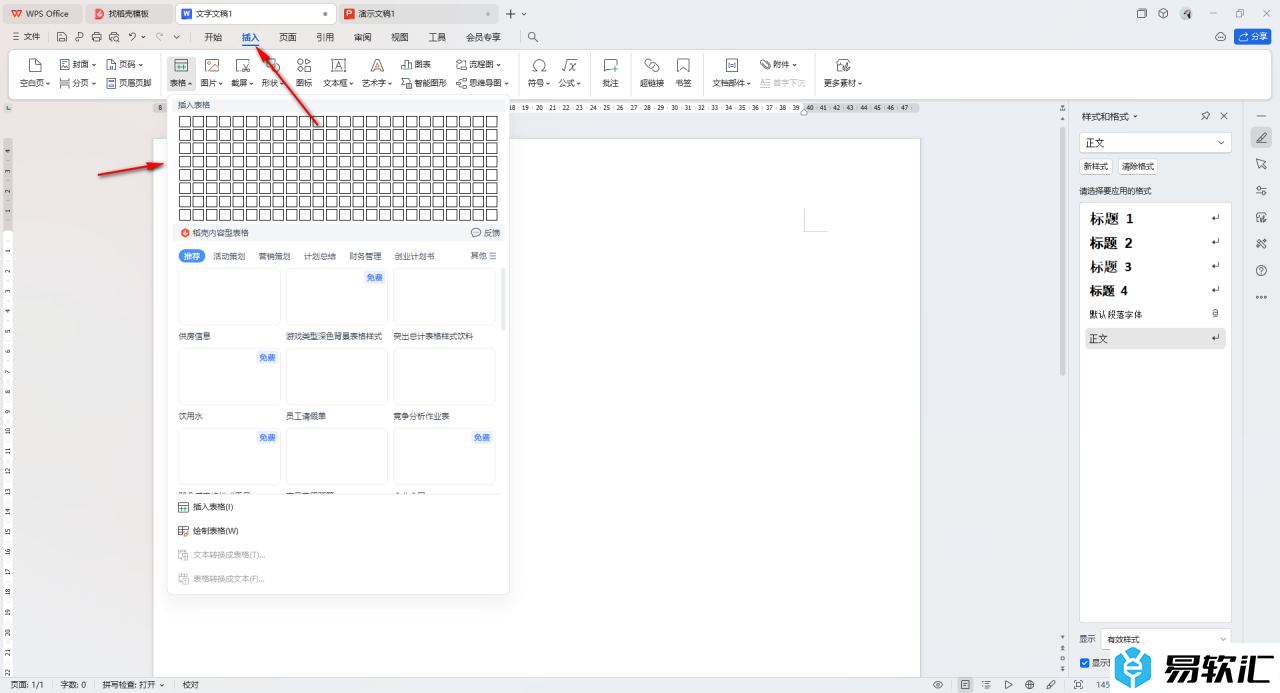The height and width of the screenshot is (693, 1280).
Task: Click the 公式 formula icon
Action: [x=569, y=65]
